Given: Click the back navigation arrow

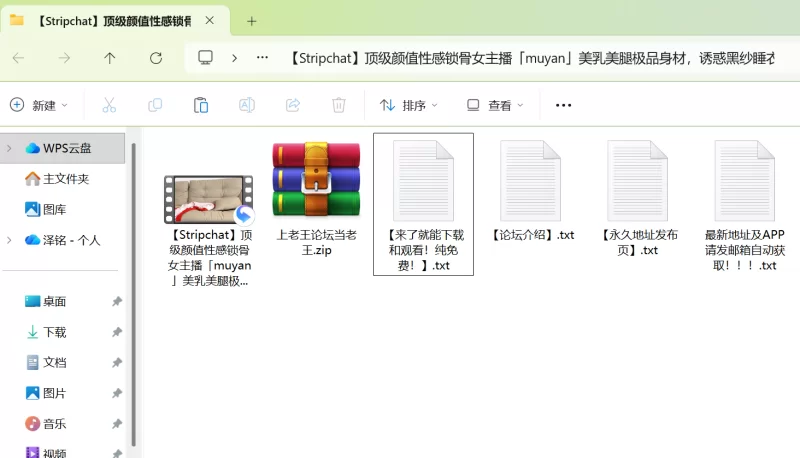Looking at the screenshot, I should tap(18, 58).
